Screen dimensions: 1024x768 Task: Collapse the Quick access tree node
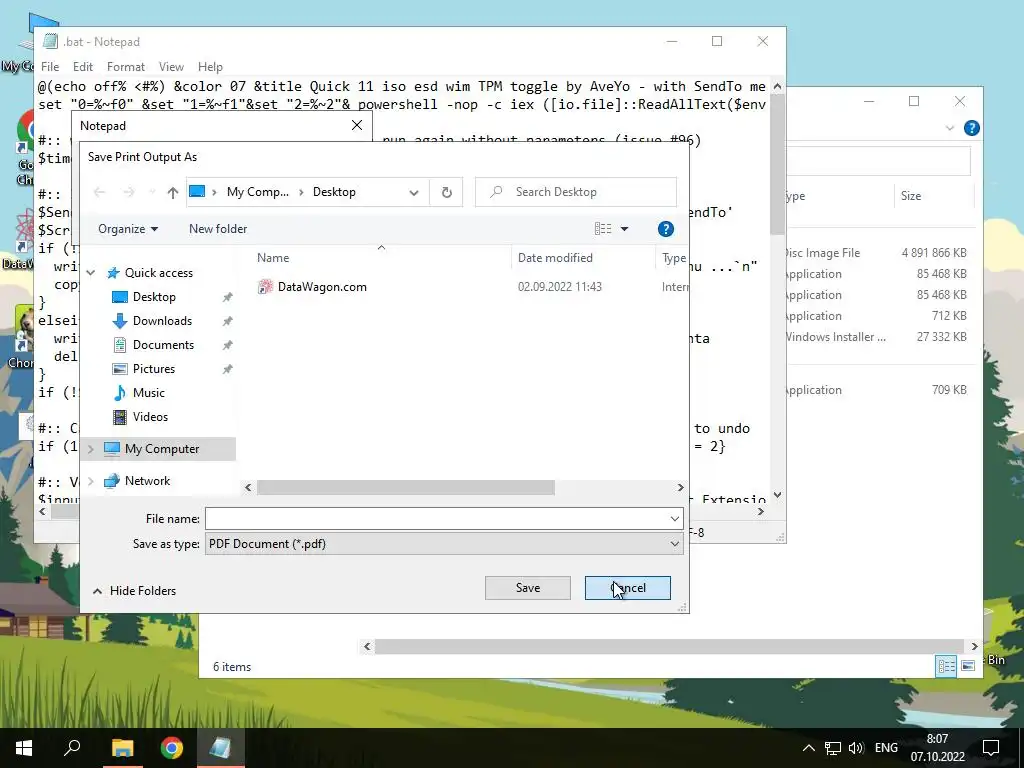click(x=91, y=273)
